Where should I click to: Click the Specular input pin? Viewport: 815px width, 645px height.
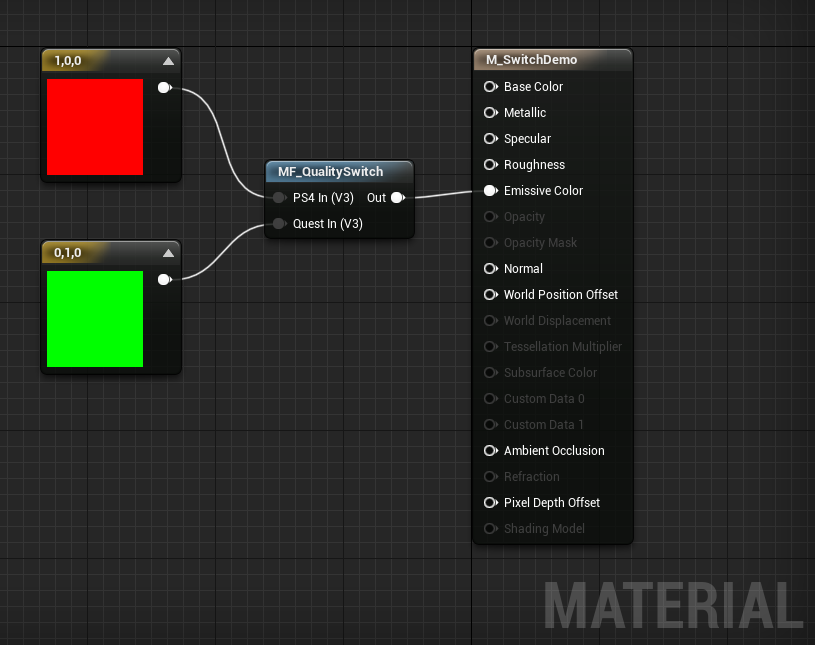(x=490, y=139)
